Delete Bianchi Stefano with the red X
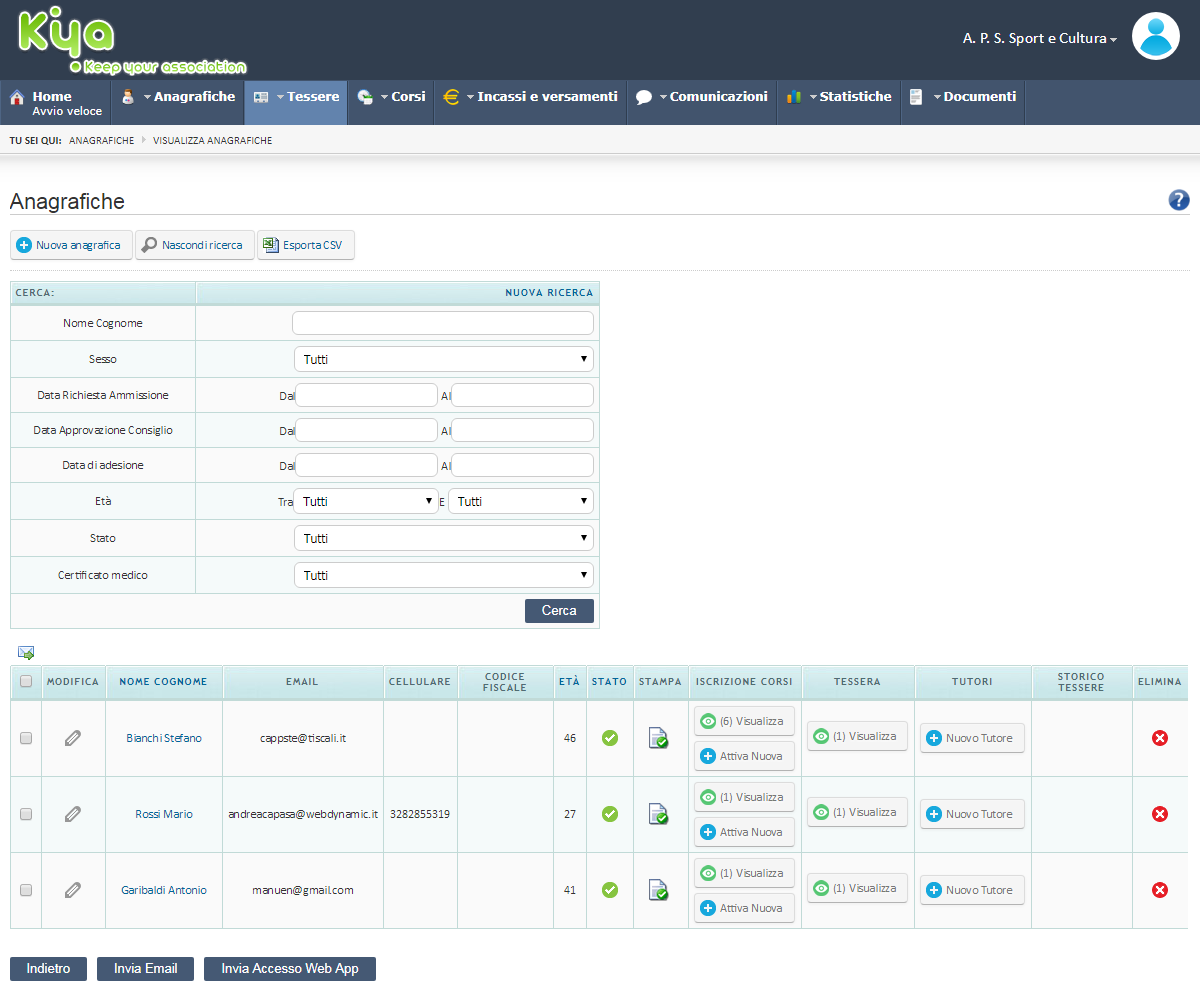1200x1000 pixels. (1160, 738)
